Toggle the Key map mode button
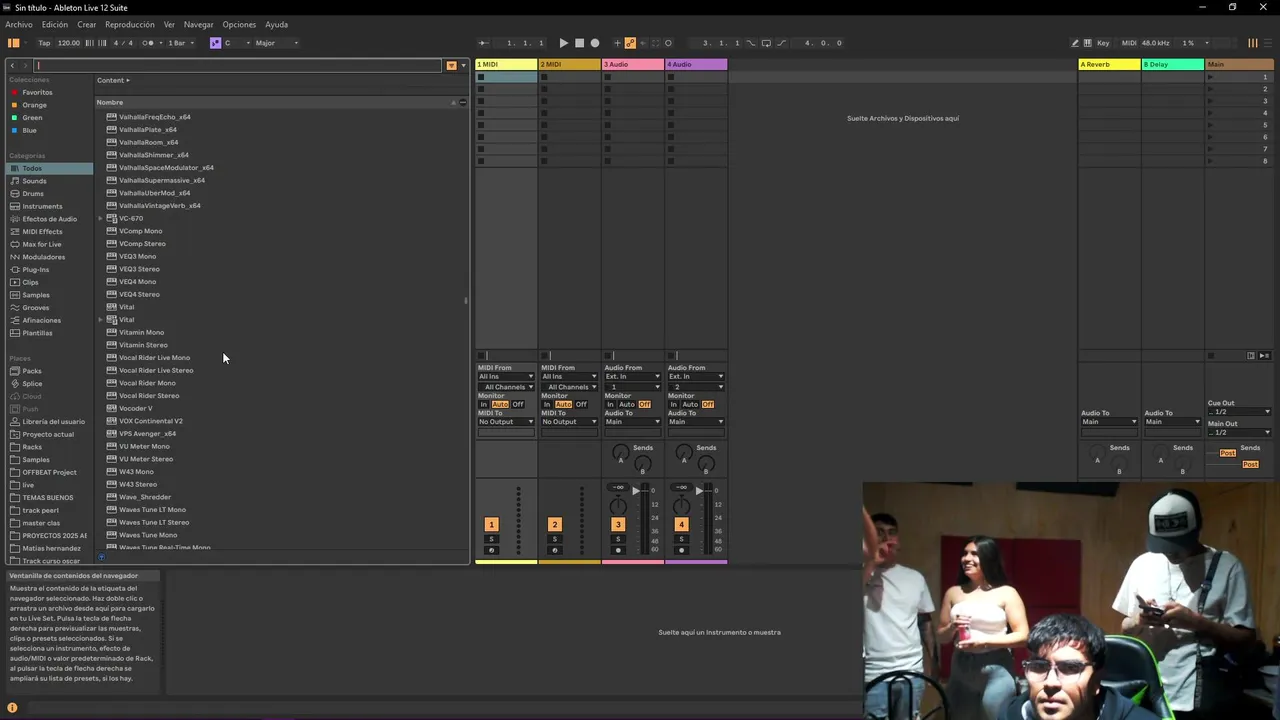 [1103, 43]
